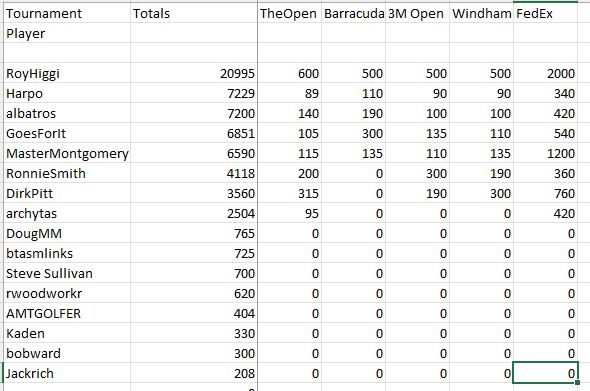Click RoyHiggi's total of 20995

point(194,73)
